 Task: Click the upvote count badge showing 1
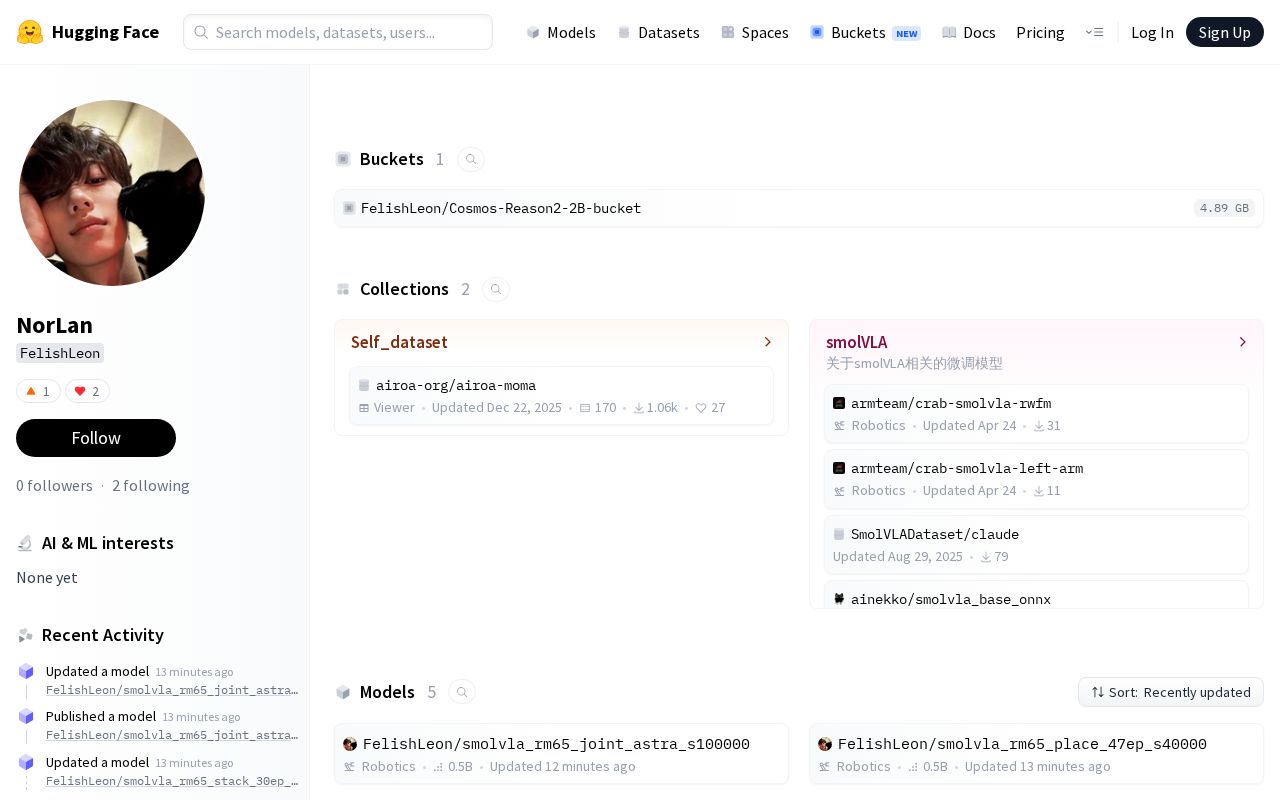(38, 391)
